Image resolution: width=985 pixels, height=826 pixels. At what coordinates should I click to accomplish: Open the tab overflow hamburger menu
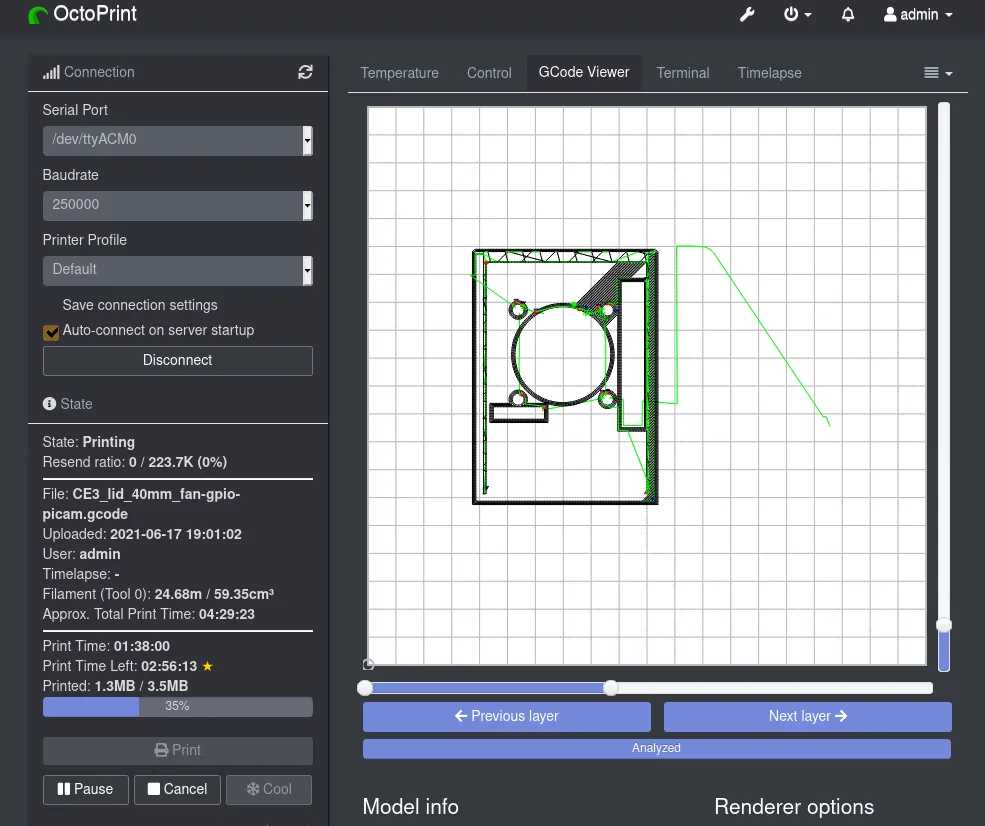tap(936, 72)
